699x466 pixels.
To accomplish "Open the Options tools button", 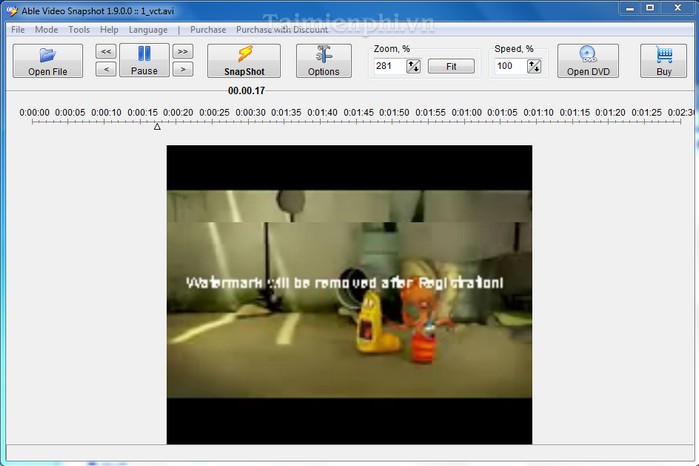I will coord(324,61).
